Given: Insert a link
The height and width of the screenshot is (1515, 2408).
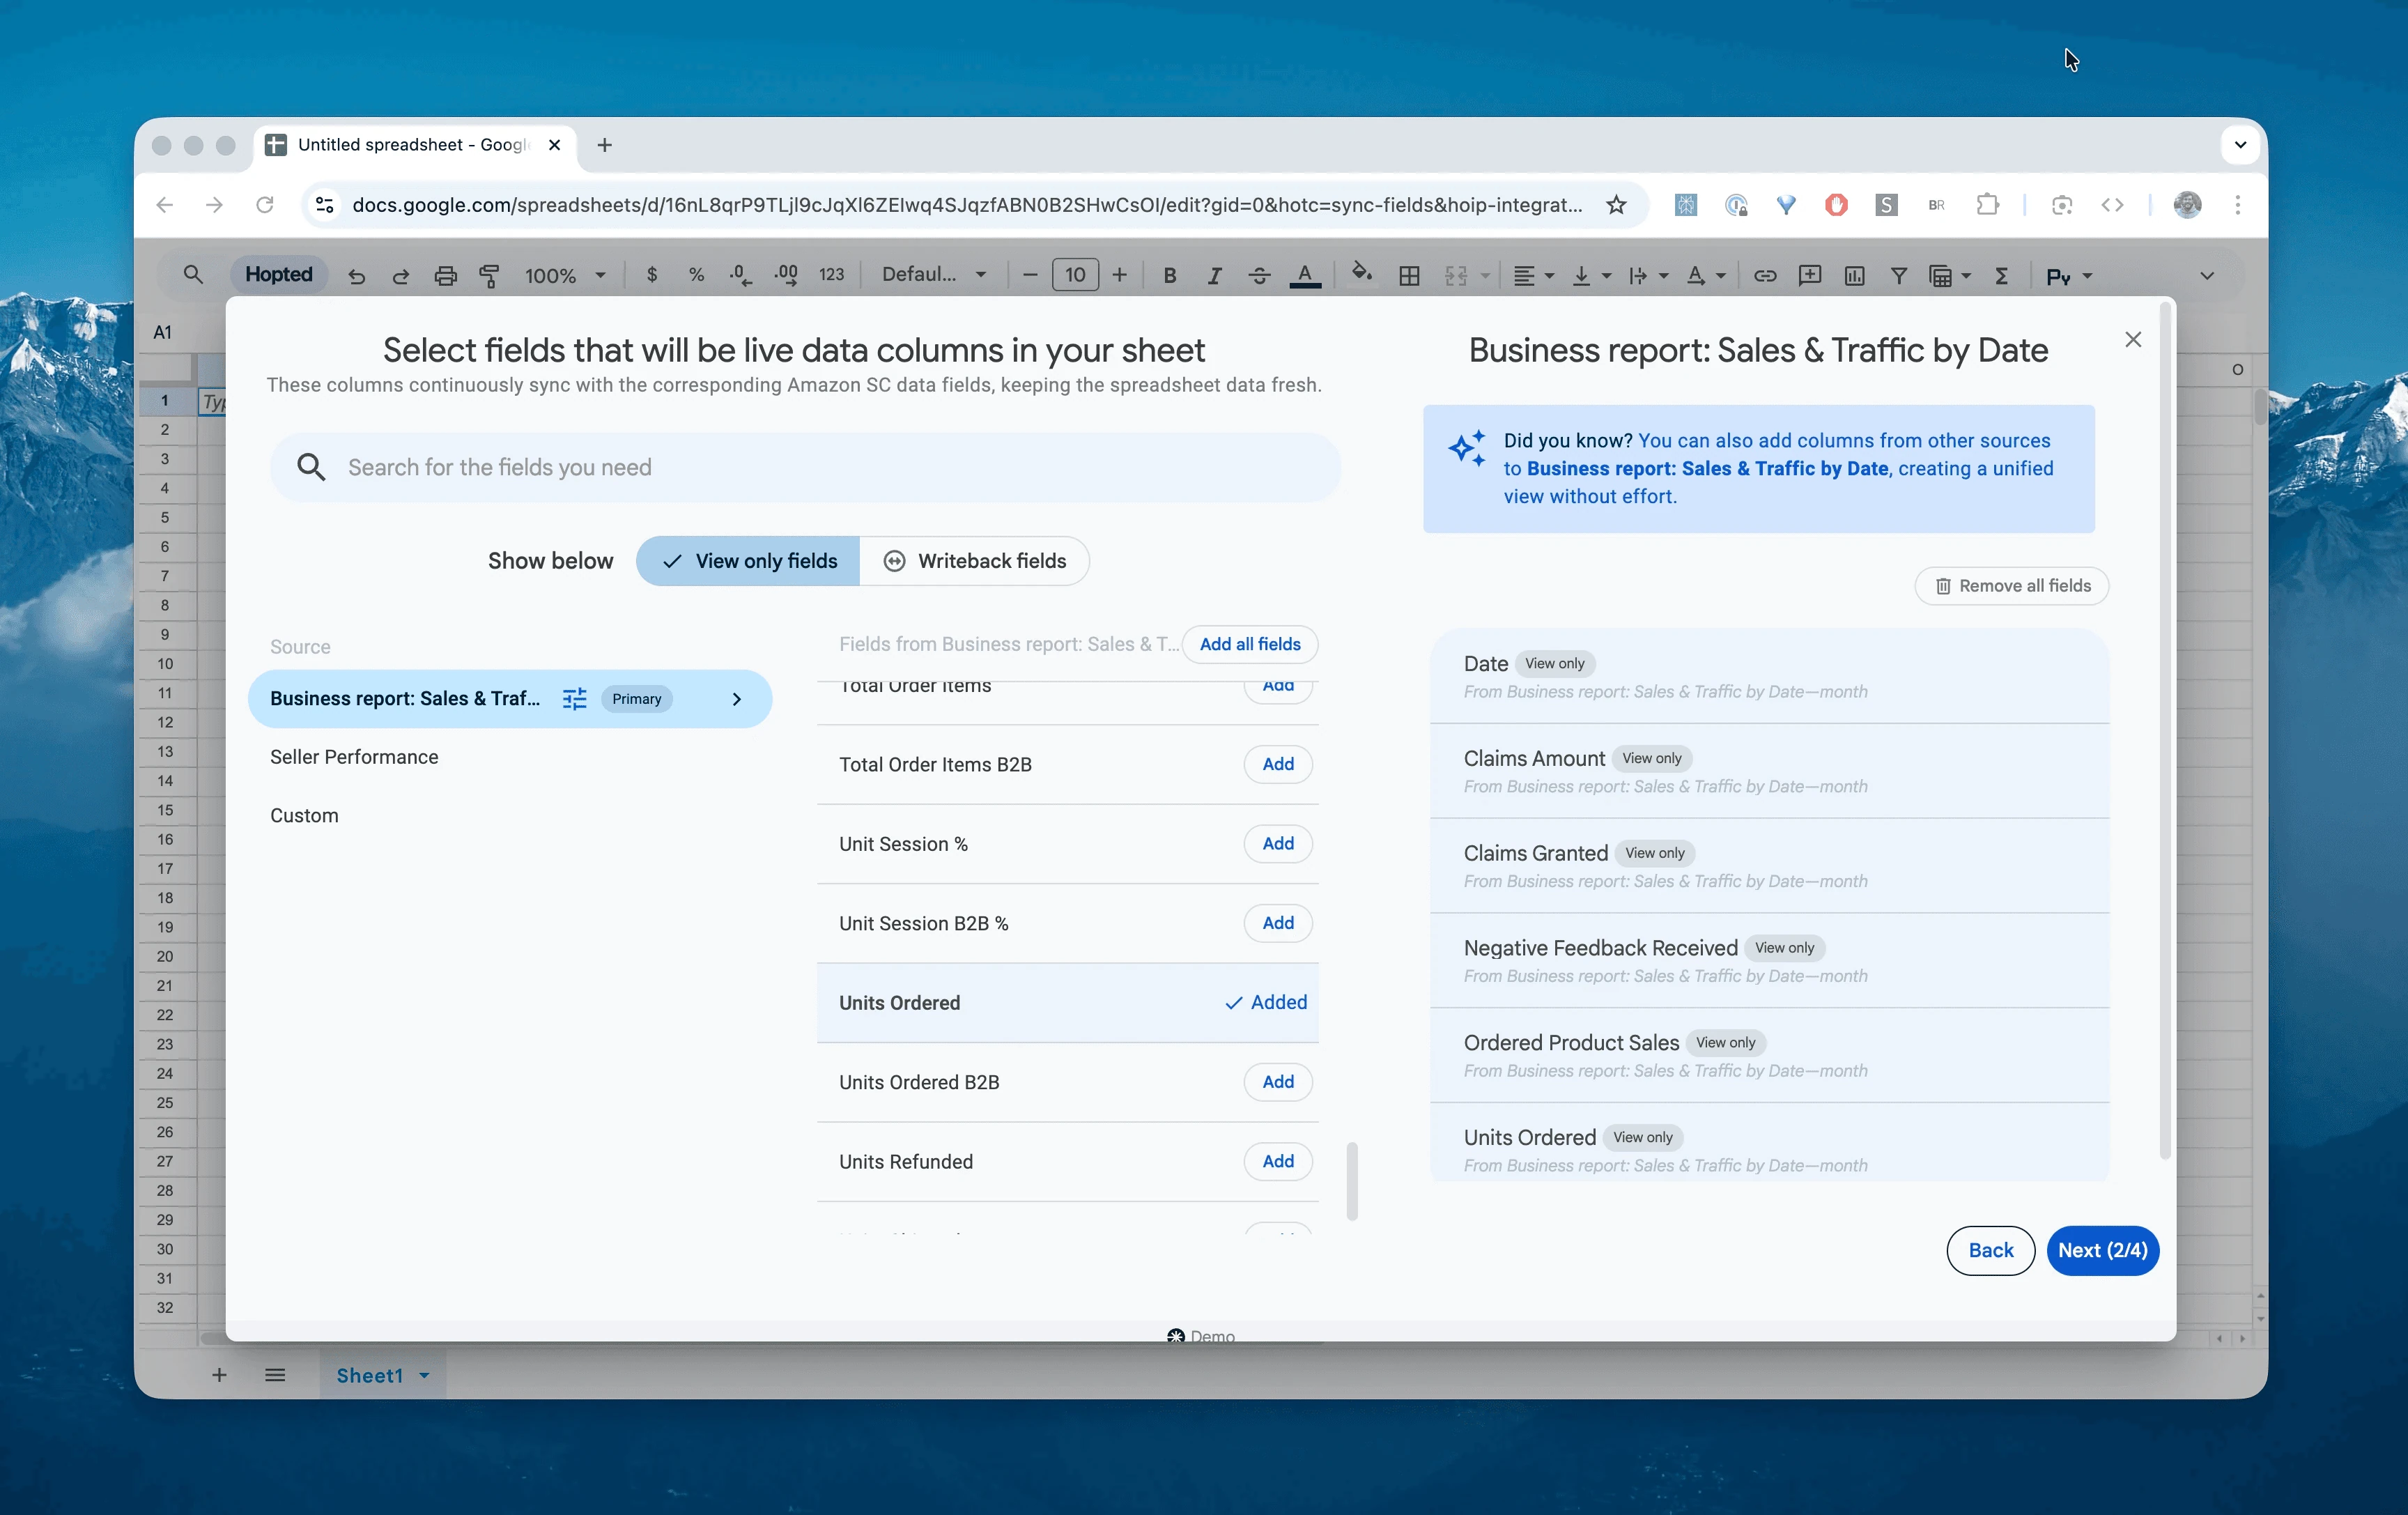Looking at the screenshot, I should 1765,276.
